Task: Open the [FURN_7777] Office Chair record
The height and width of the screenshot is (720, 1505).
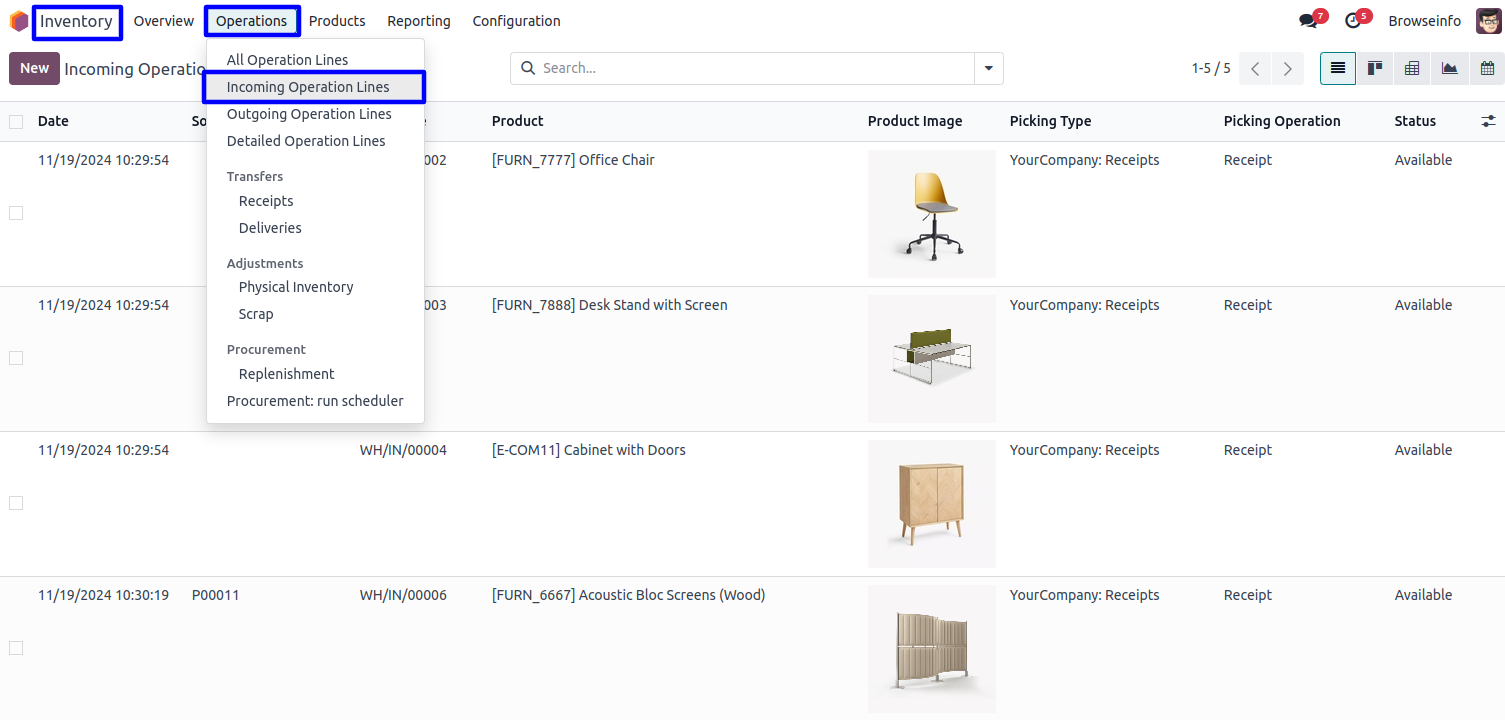Action: point(573,160)
